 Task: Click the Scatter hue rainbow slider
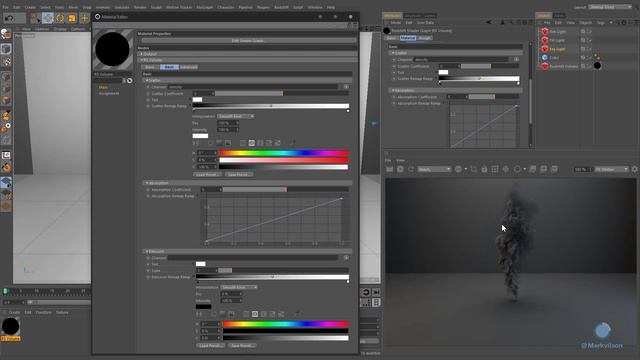(x=284, y=153)
